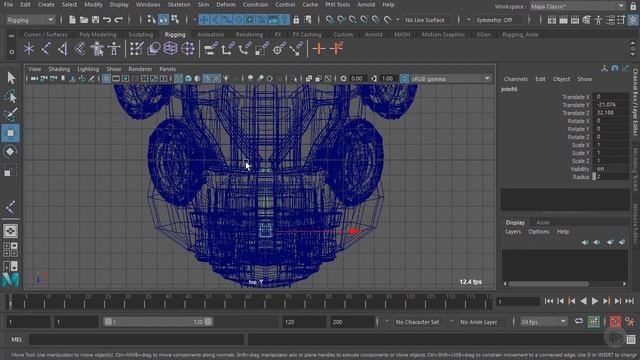
Task: Go to the start of playback range
Action: point(549,301)
